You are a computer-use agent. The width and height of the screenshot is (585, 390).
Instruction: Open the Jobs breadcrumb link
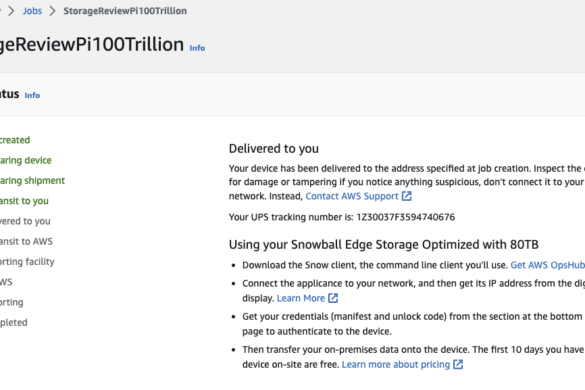tap(32, 11)
